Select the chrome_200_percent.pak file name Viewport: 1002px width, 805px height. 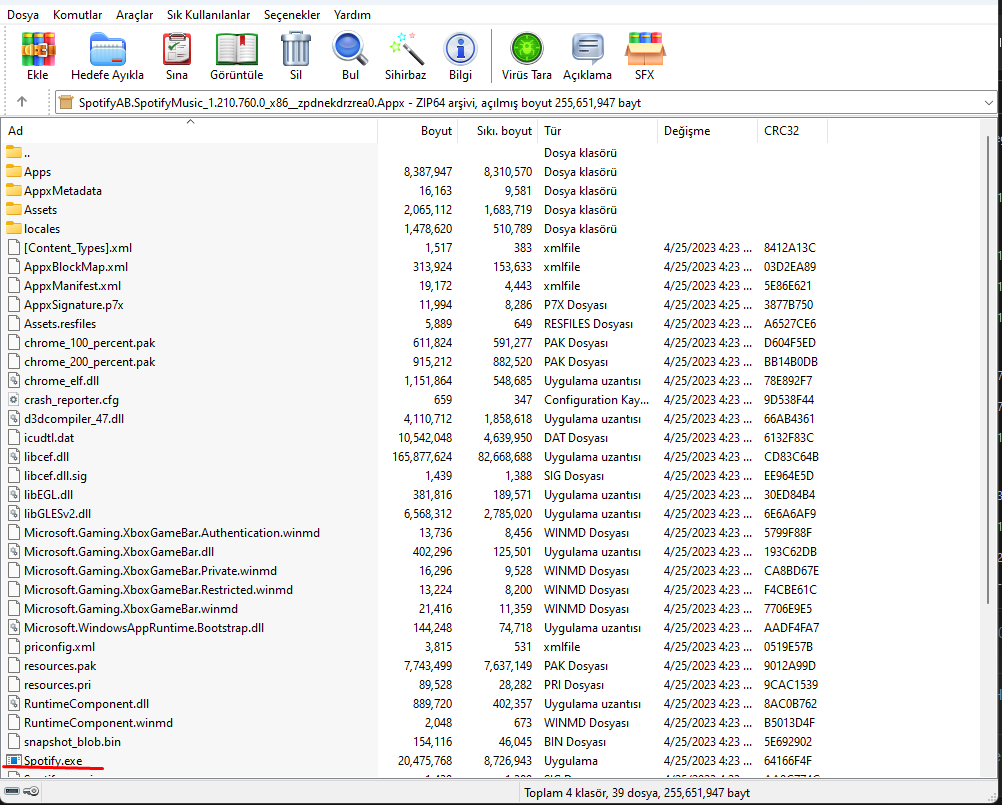click(x=89, y=362)
